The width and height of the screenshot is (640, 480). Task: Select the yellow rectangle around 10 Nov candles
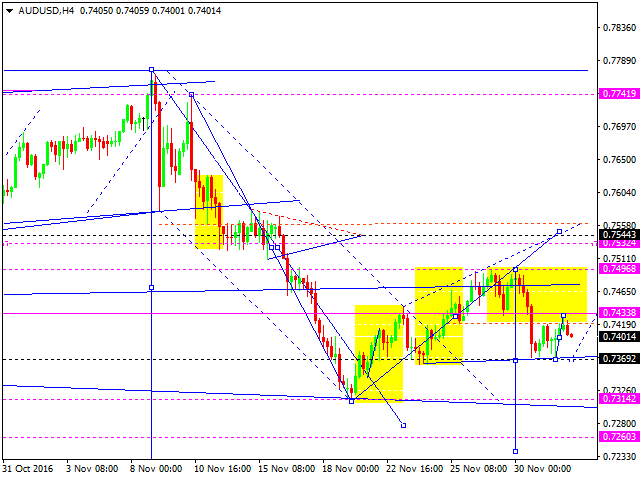click(x=209, y=211)
